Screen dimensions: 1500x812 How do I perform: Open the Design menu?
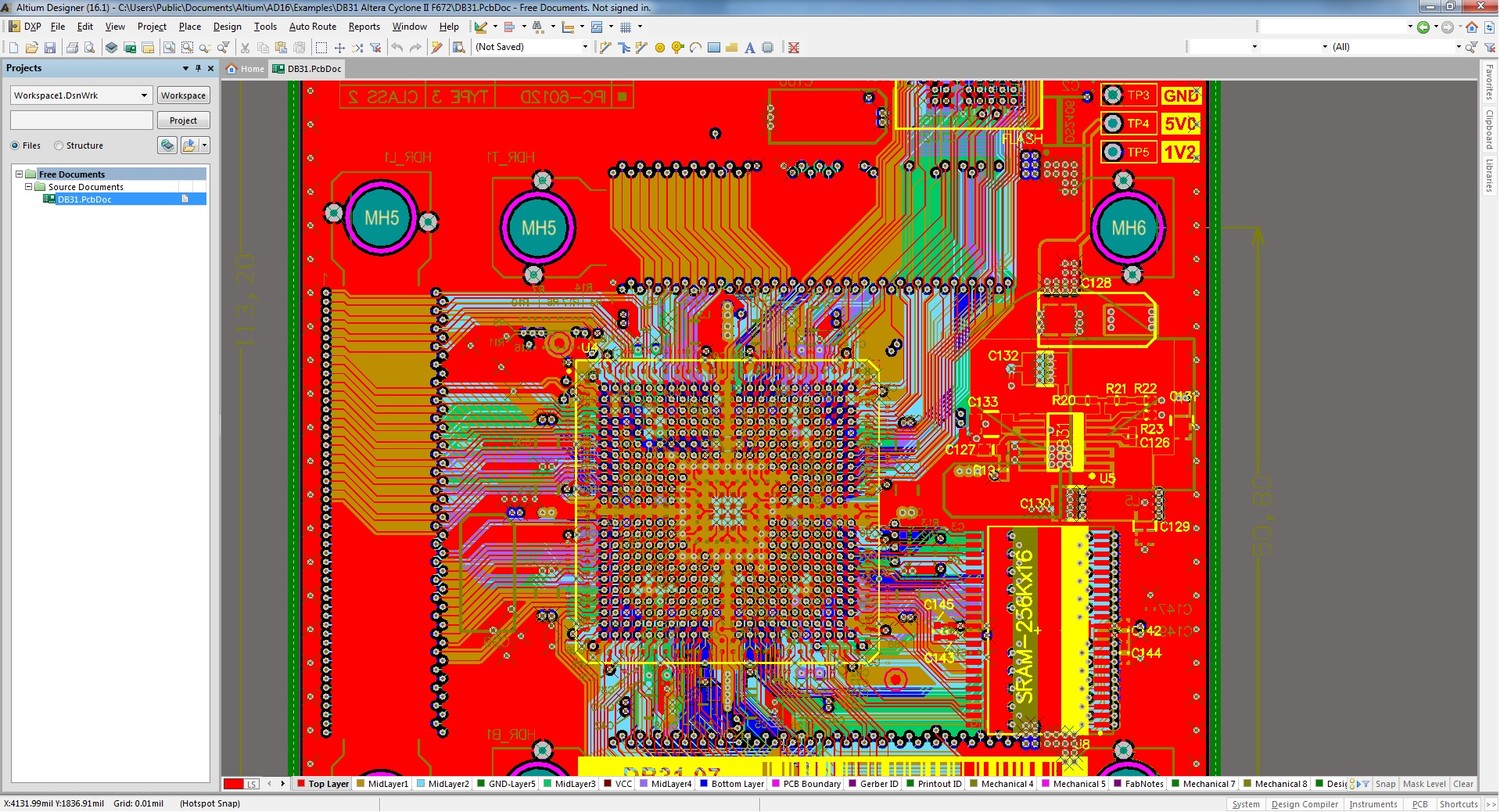coord(227,27)
